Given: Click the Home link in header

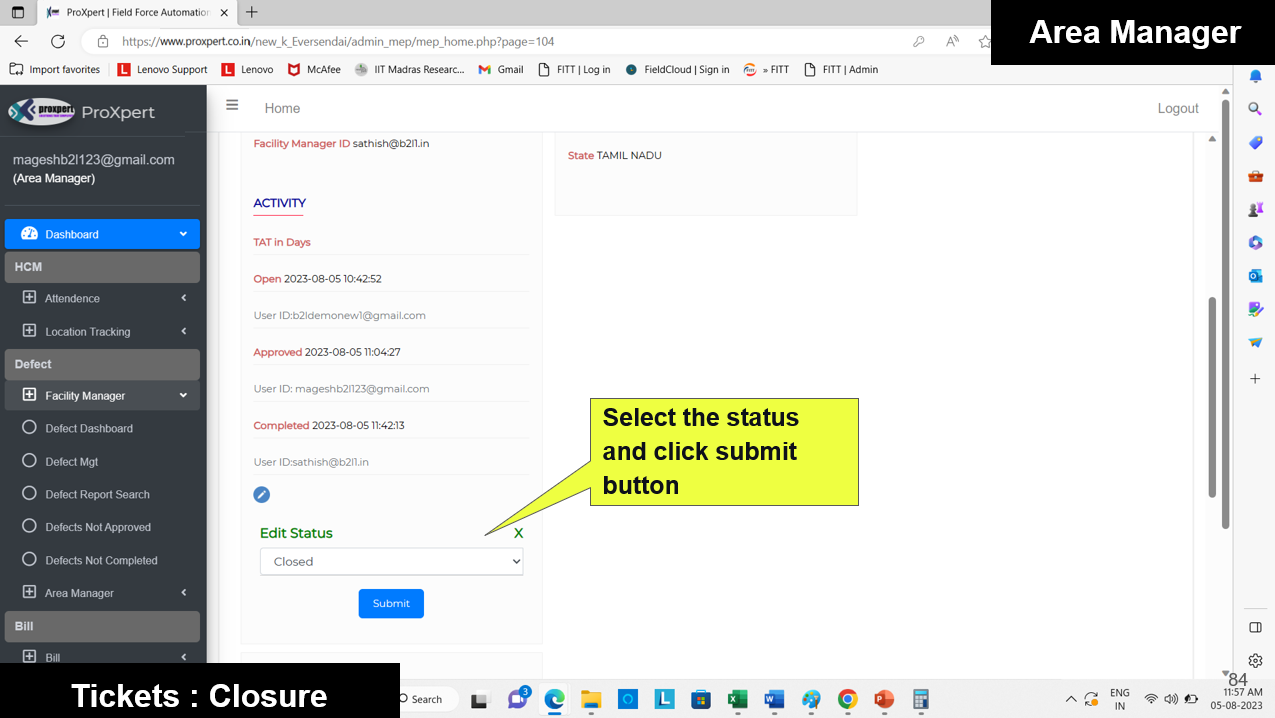Looking at the screenshot, I should pyautogui.click(x=282, y=108).
